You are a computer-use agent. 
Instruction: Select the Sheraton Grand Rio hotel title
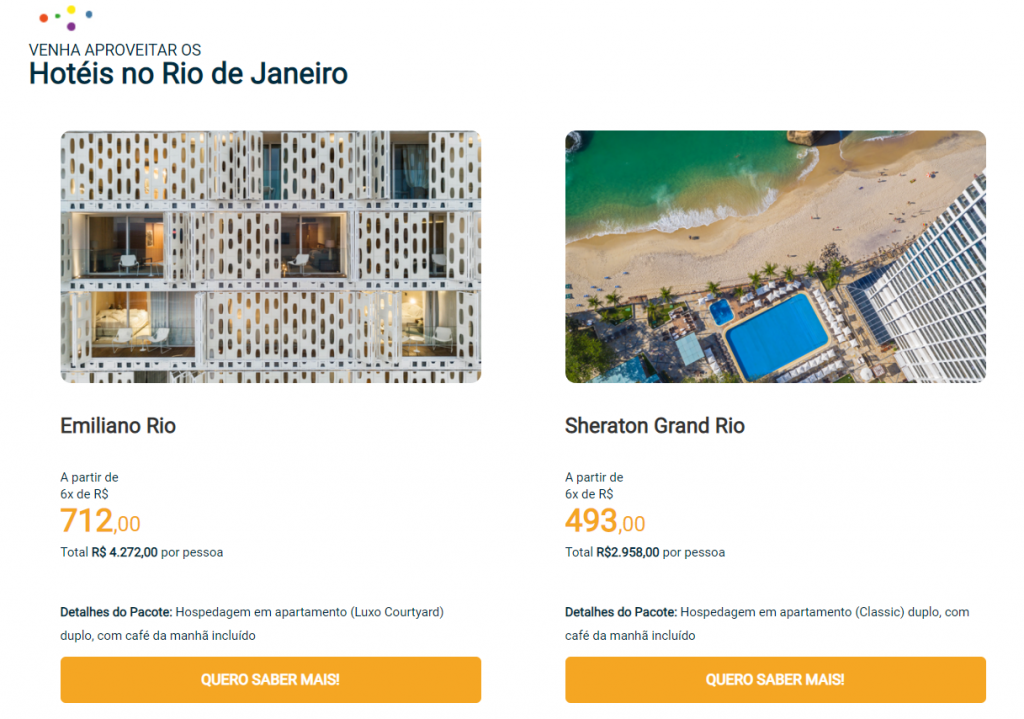(654, 426)
